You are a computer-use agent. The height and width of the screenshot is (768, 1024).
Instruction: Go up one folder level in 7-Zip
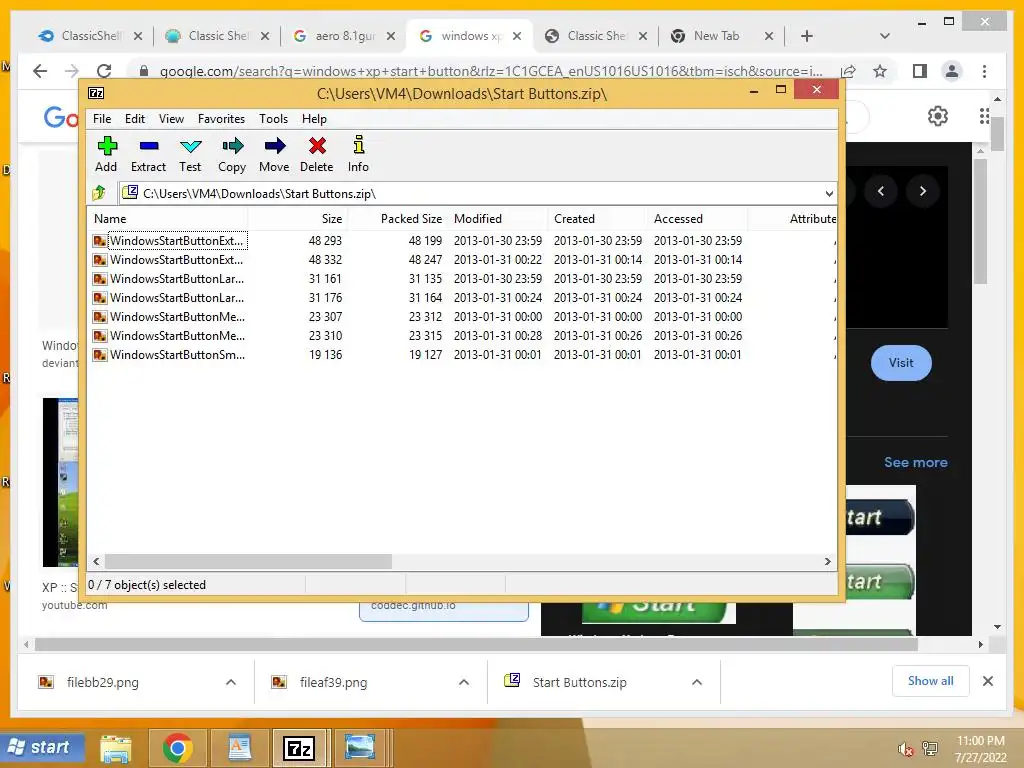click(99, 193)
